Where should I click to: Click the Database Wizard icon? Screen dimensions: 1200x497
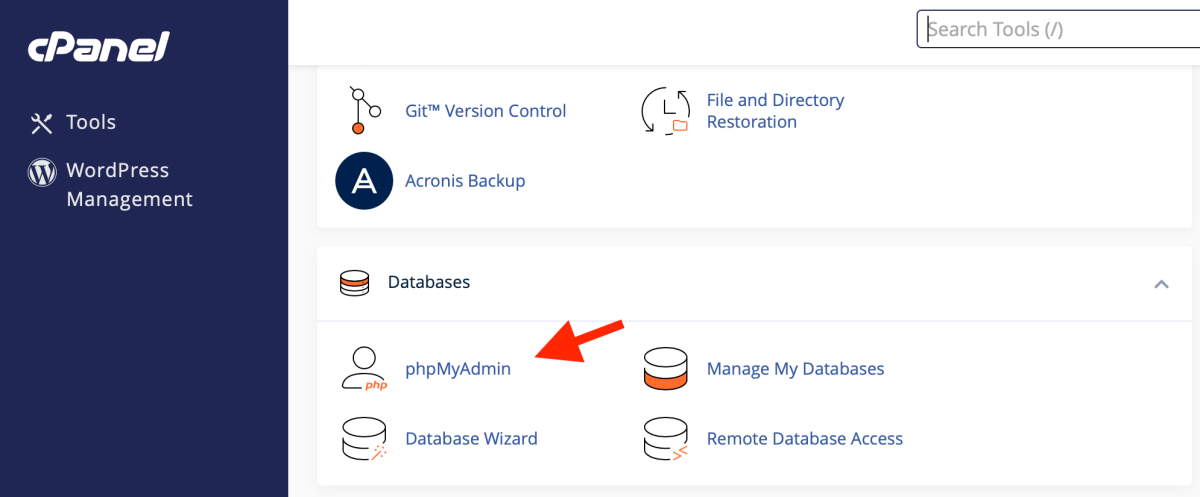click(x=364, y=439)
